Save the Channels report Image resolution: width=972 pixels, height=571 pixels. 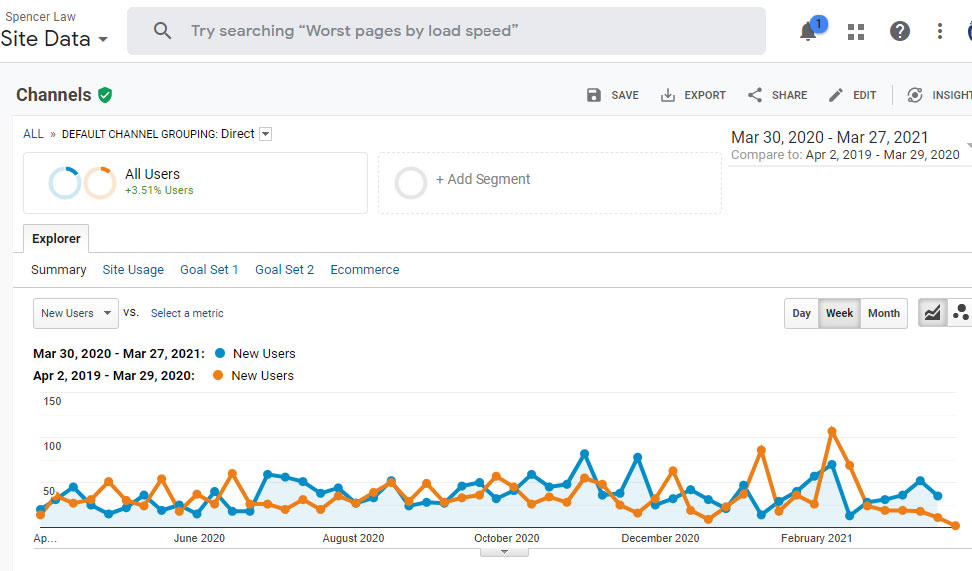point(612,95)
